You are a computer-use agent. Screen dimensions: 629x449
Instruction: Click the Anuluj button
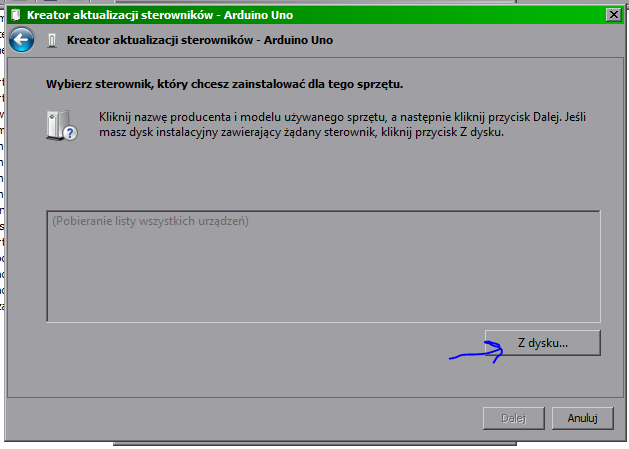point(581,417)
